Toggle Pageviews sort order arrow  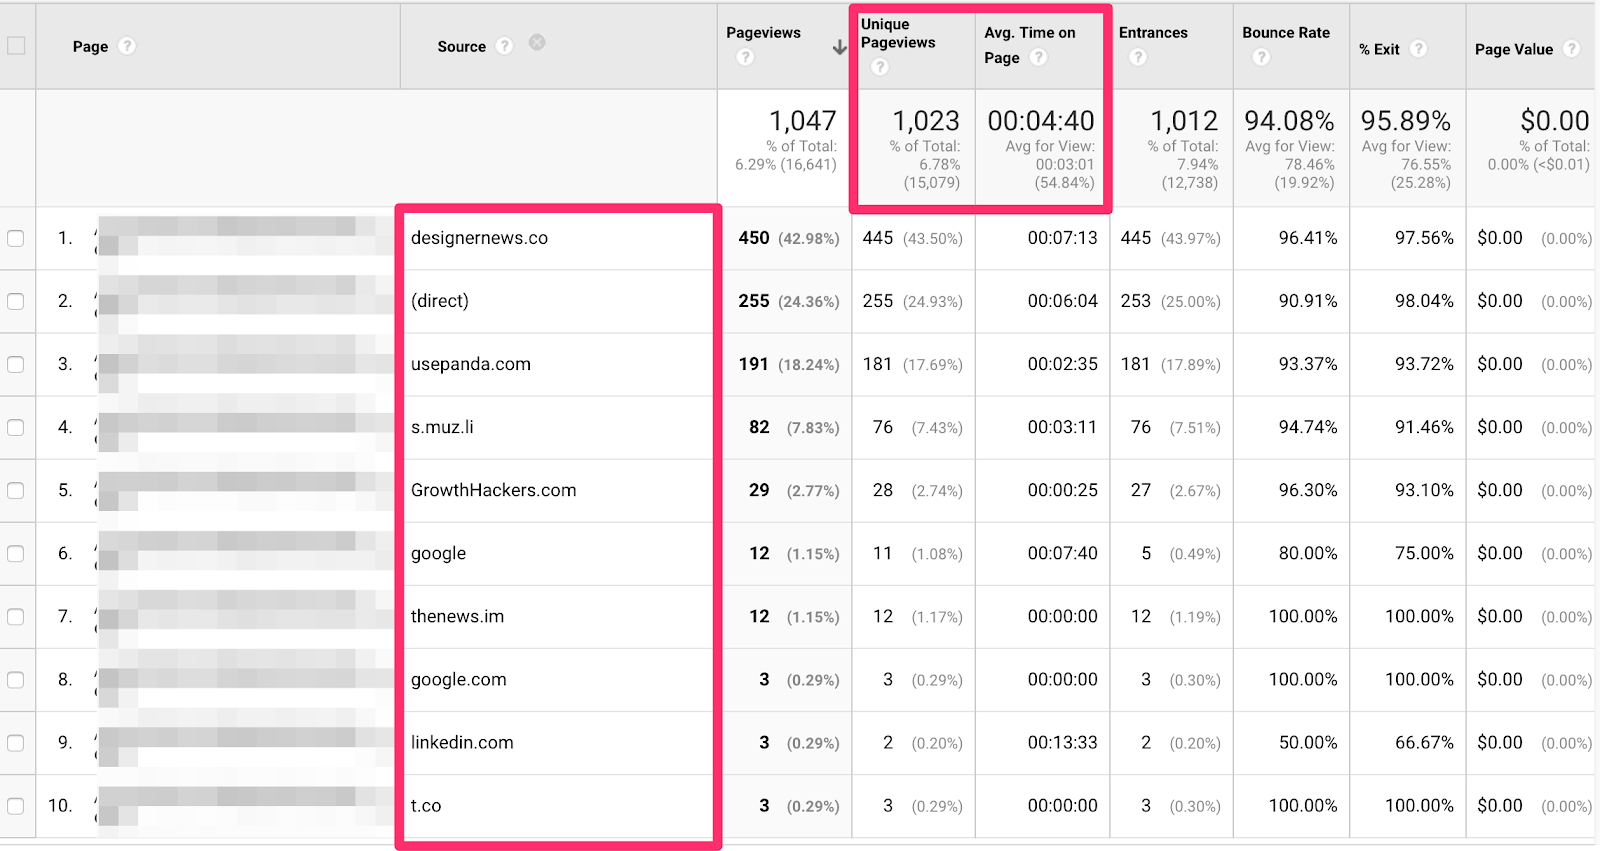point(839,48)
